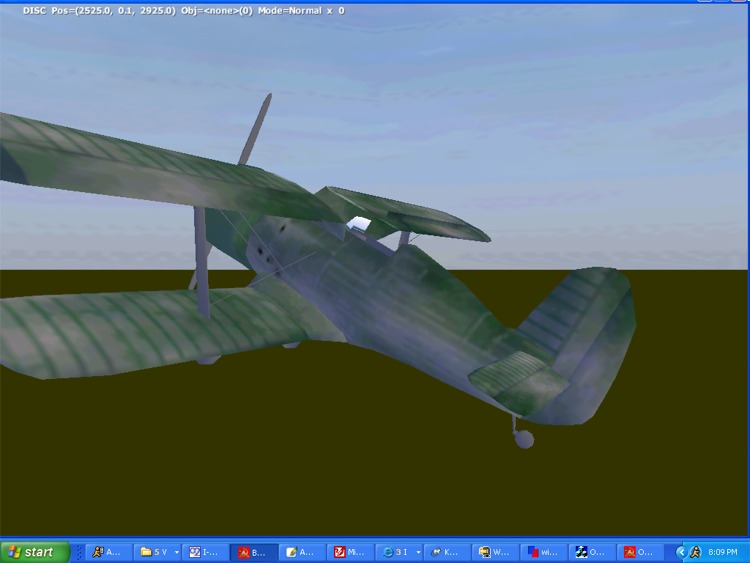Switch to the first 'O...' taskbar button

(x=592, y=552)
